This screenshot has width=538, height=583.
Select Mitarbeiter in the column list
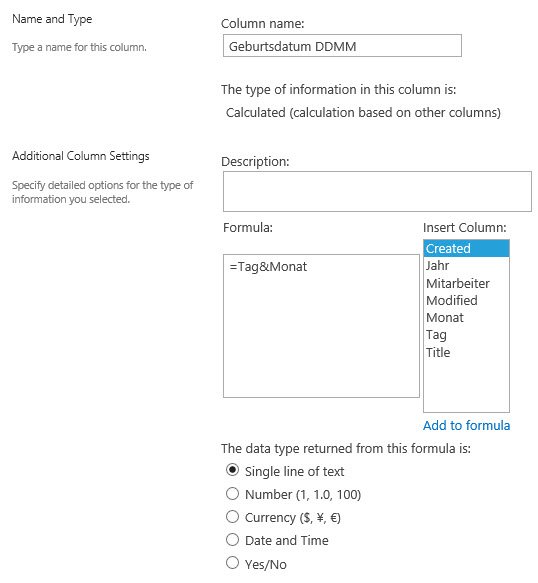click(466, 283)
